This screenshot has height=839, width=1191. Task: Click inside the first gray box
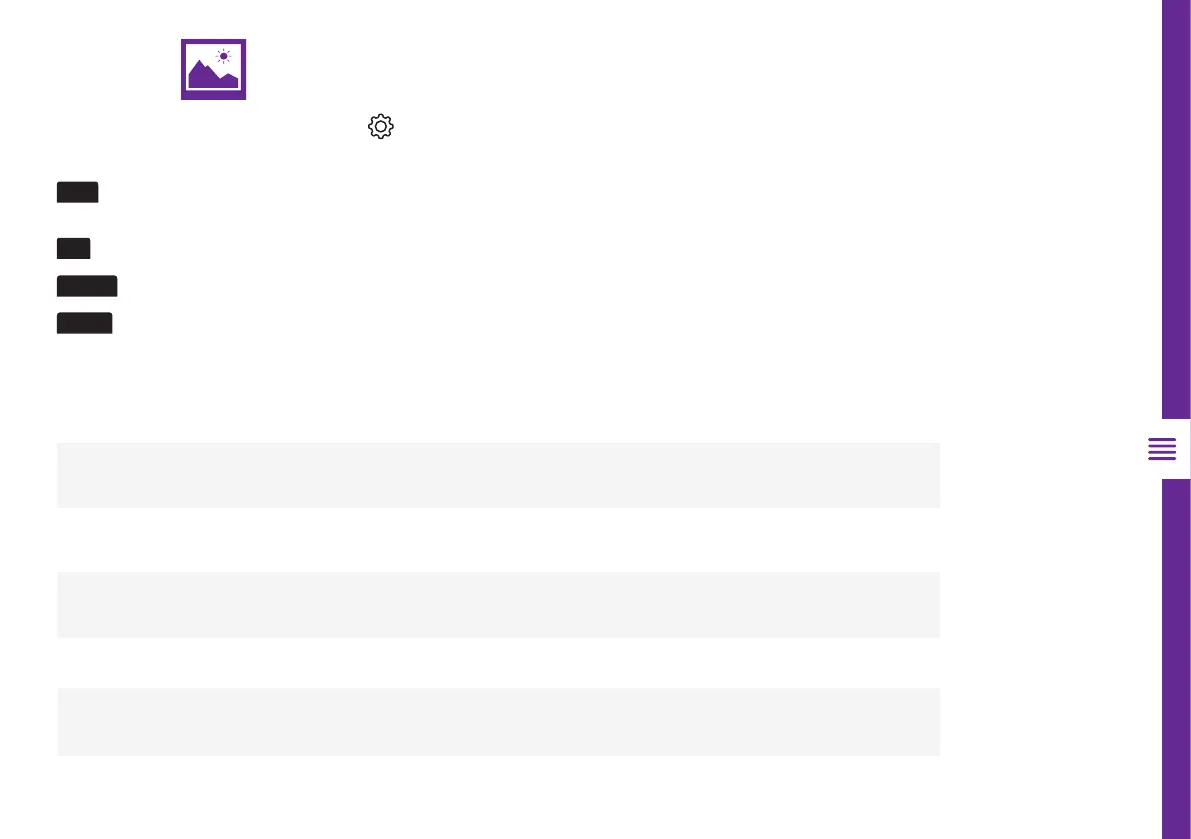498,475
